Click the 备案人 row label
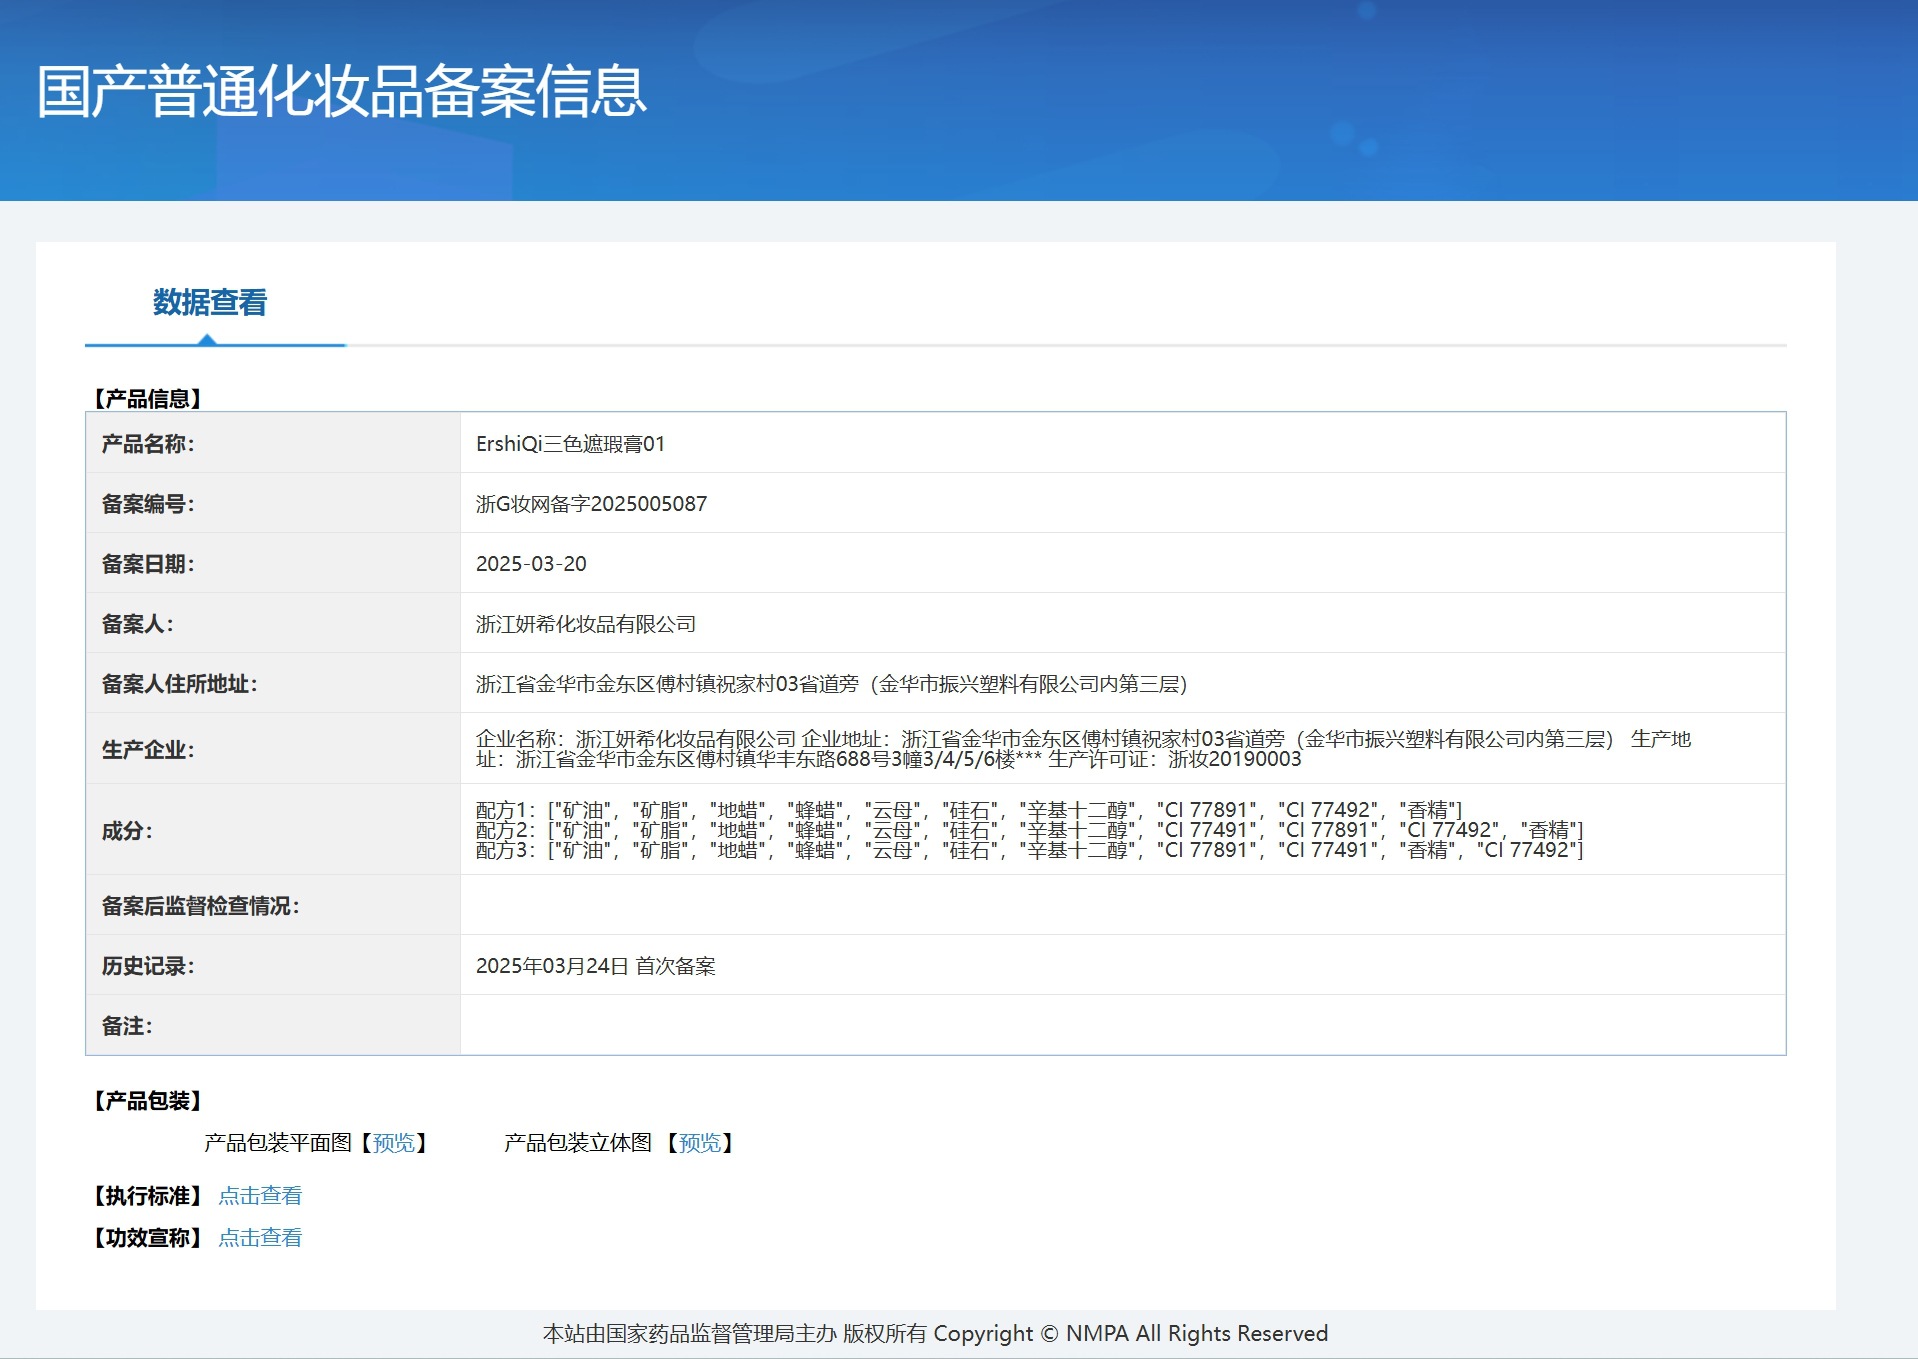Image resolution: width=1918 pixels, height=1359 pixels. point(138,624)
